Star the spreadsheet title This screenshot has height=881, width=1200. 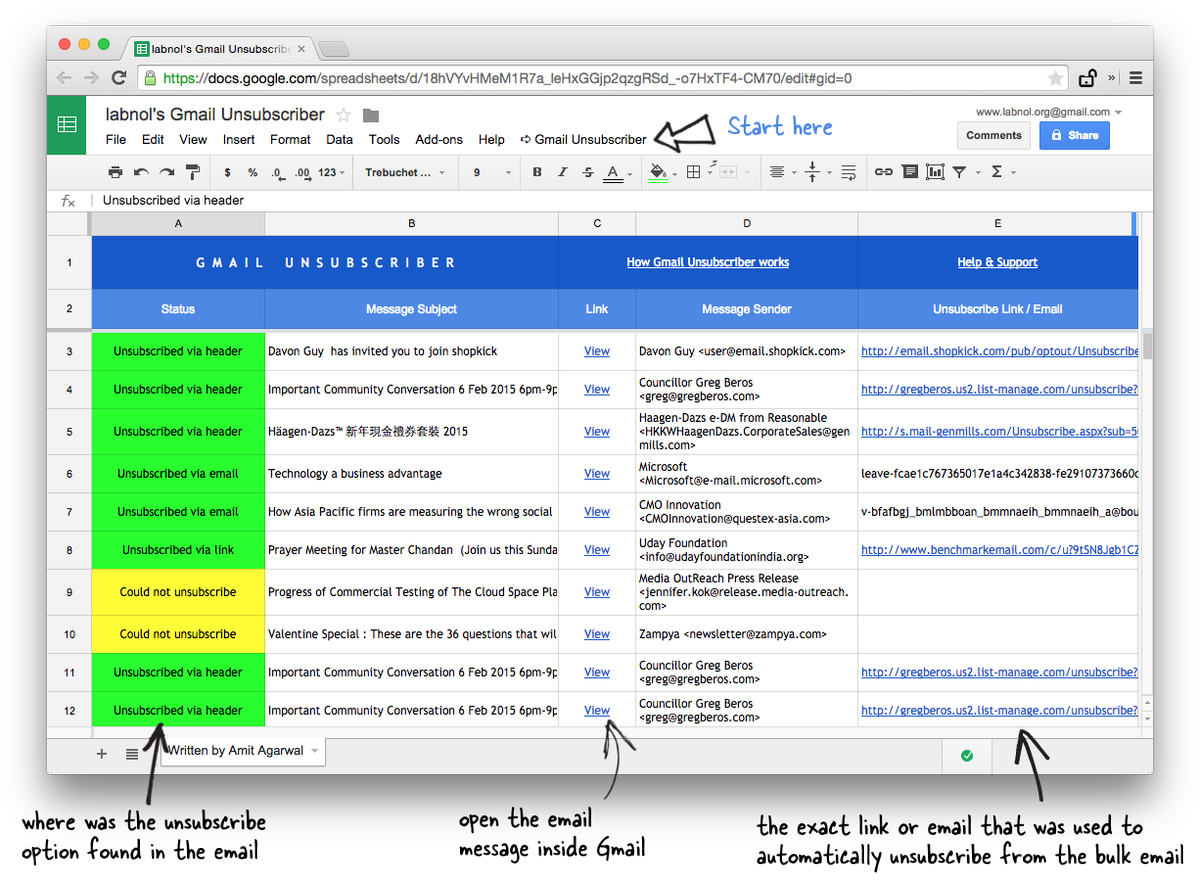pyautogui.click(x=344, y=115)
